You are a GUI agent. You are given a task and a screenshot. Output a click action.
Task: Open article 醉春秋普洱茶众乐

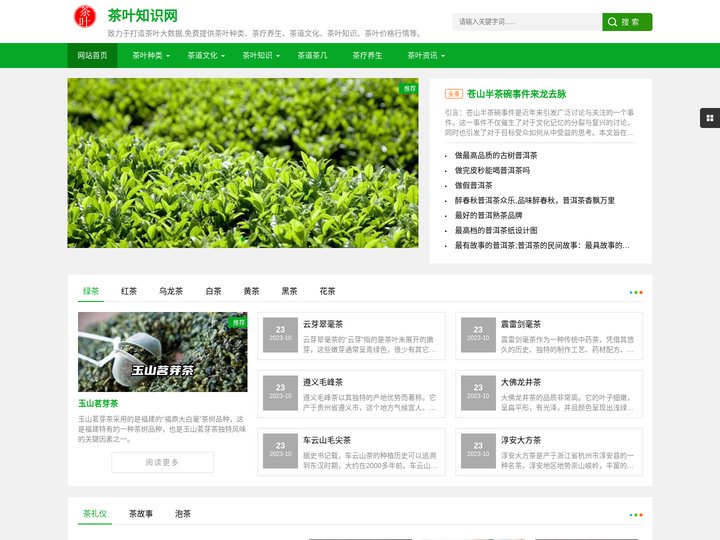pos(534,201)
